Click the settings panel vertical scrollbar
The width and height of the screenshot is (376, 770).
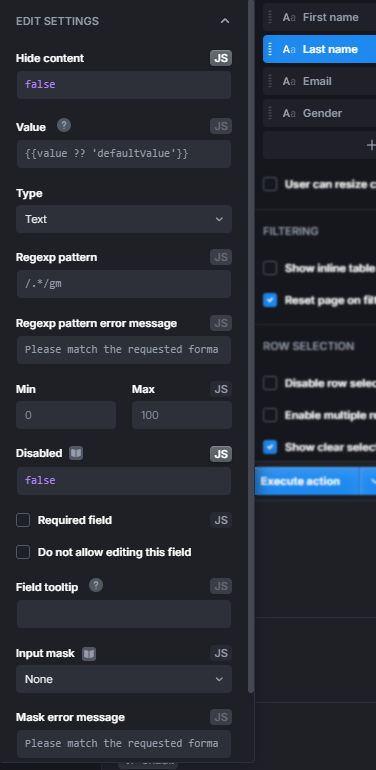[x=251, y=346]
